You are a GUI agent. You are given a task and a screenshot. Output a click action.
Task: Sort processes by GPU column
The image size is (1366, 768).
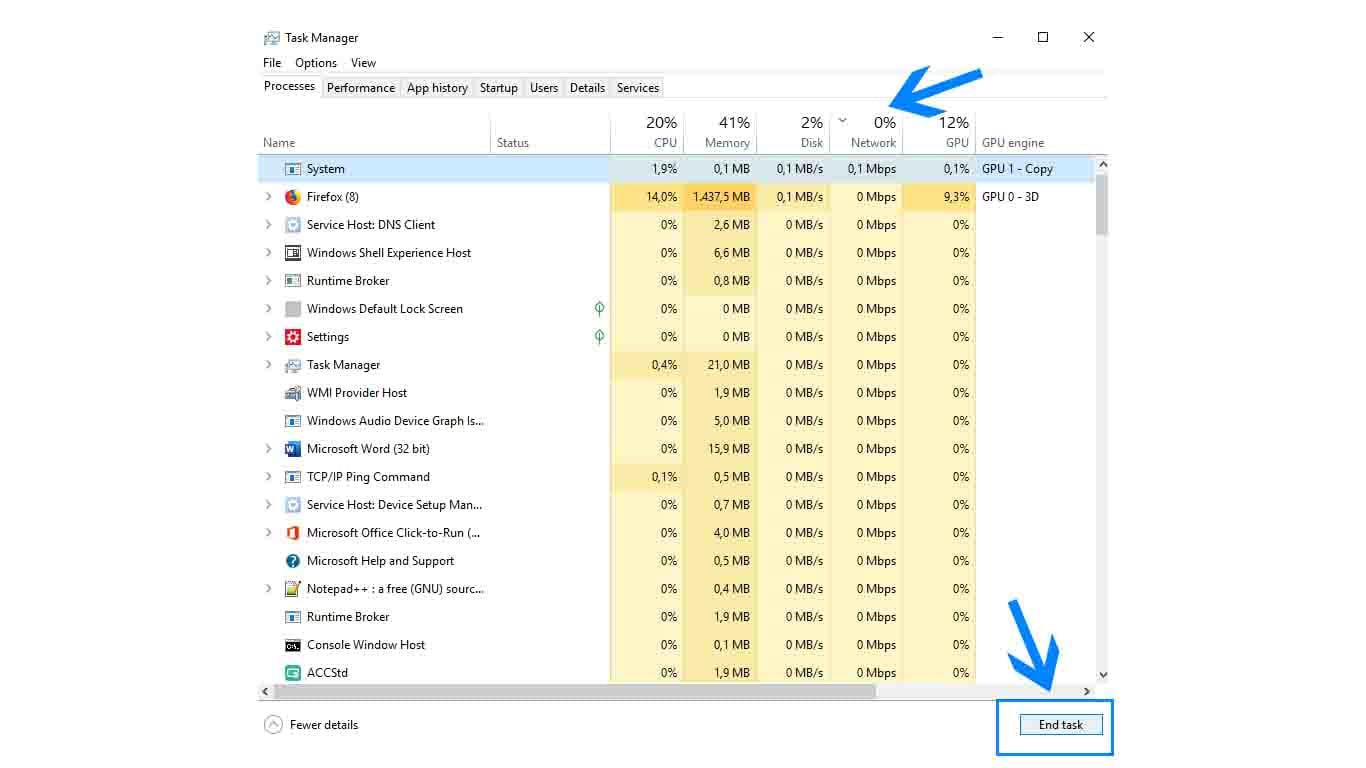pos(939,132)
